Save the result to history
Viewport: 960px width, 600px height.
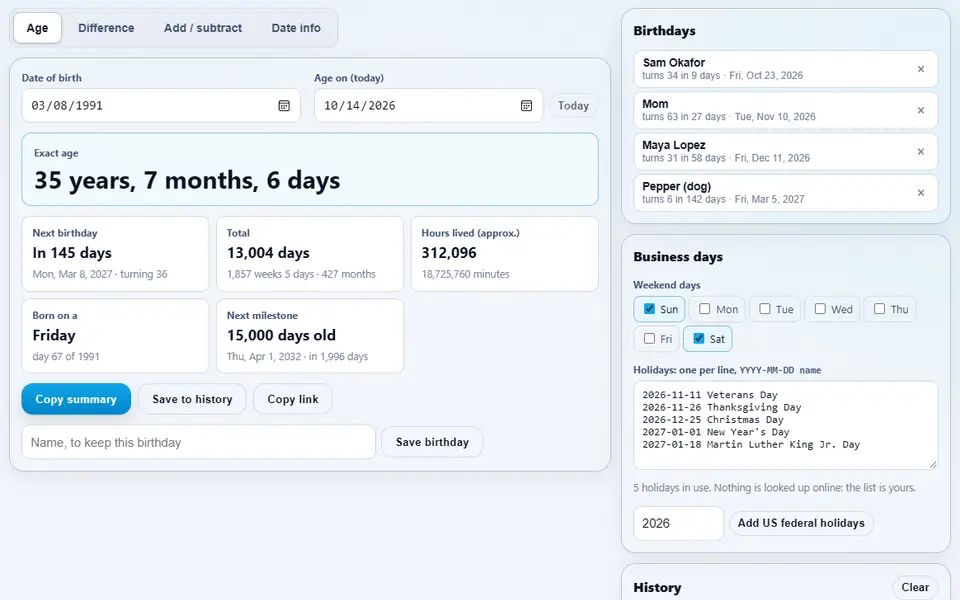pyautogui.click(x=192, y=399)
